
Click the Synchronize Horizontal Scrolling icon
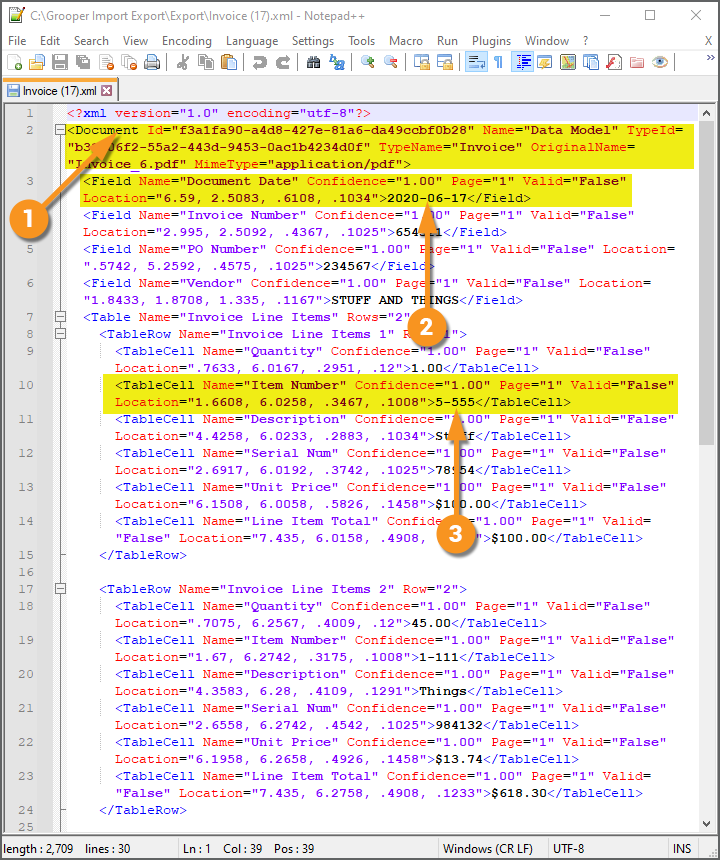(x=444, y=63)
